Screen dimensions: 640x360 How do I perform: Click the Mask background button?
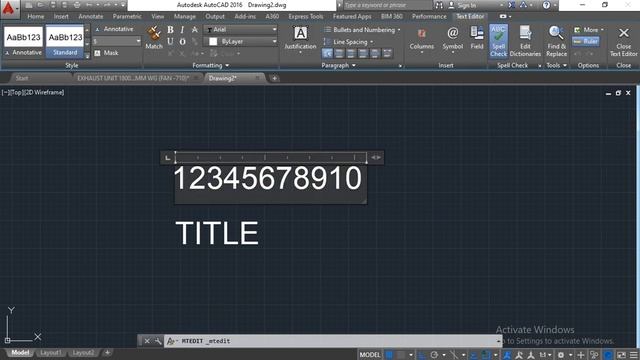pyautogui.click(x=107, y=53)
